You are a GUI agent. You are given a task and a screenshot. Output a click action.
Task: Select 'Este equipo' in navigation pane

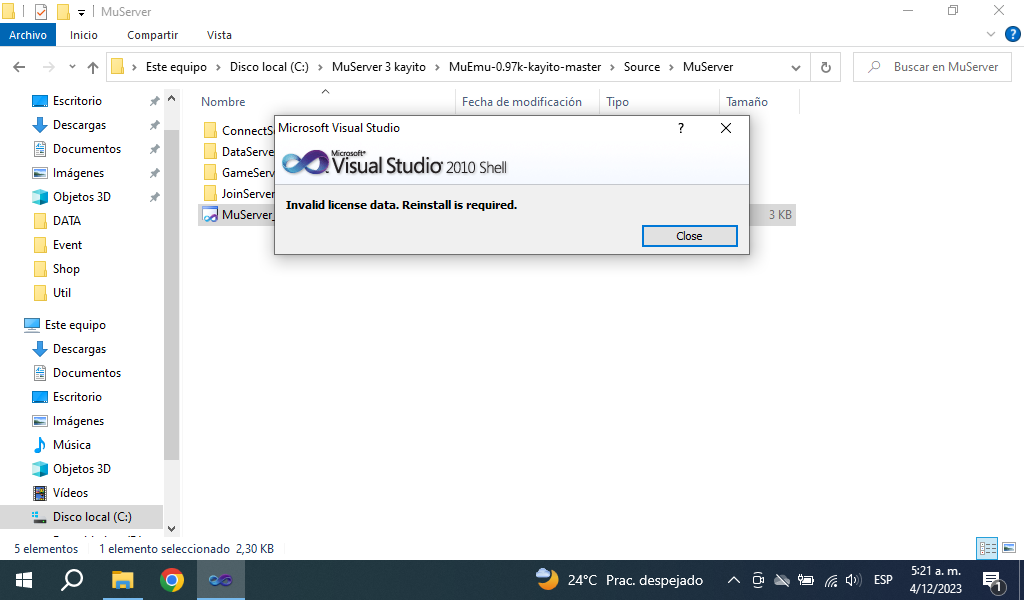click(74, 324)
